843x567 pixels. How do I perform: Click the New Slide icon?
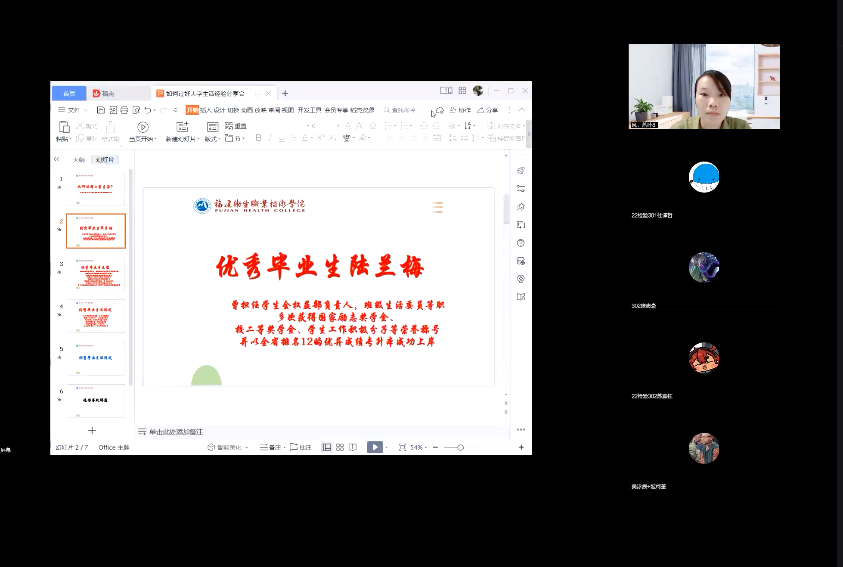(182, 128)
